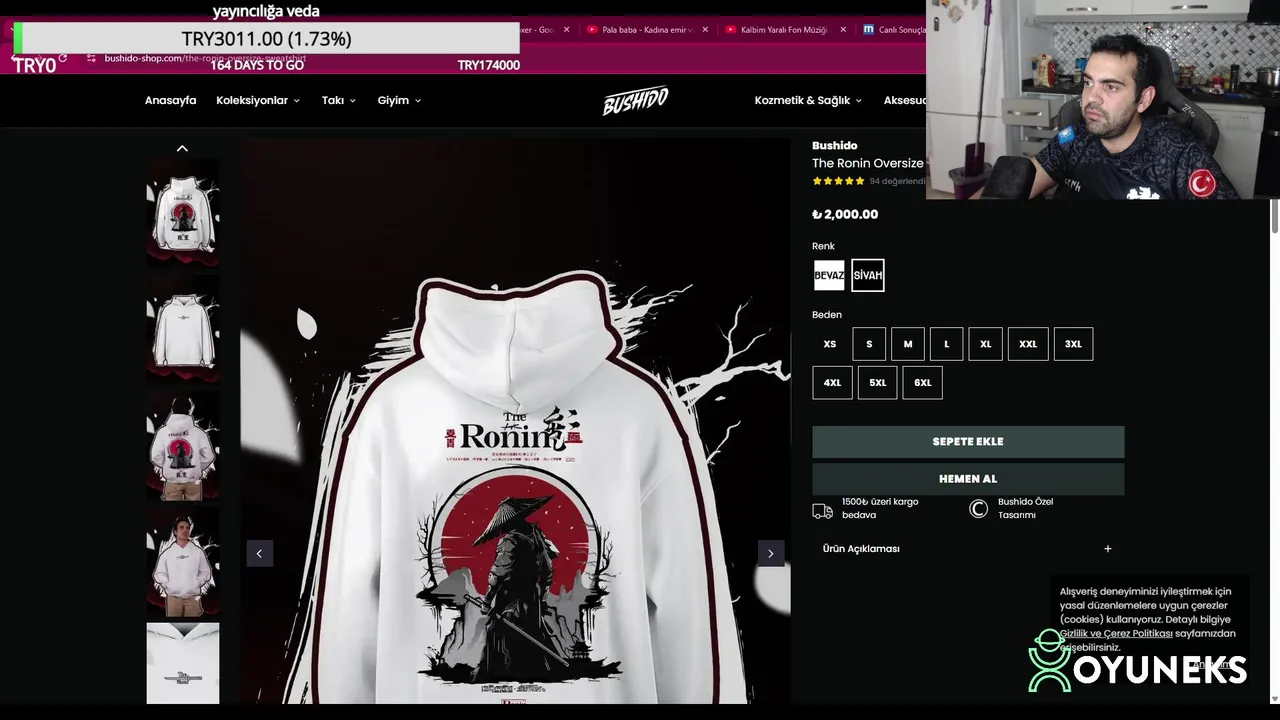Open the Giyim dropdown menu
Screen dimensions: 1280x720
(399, 100)
